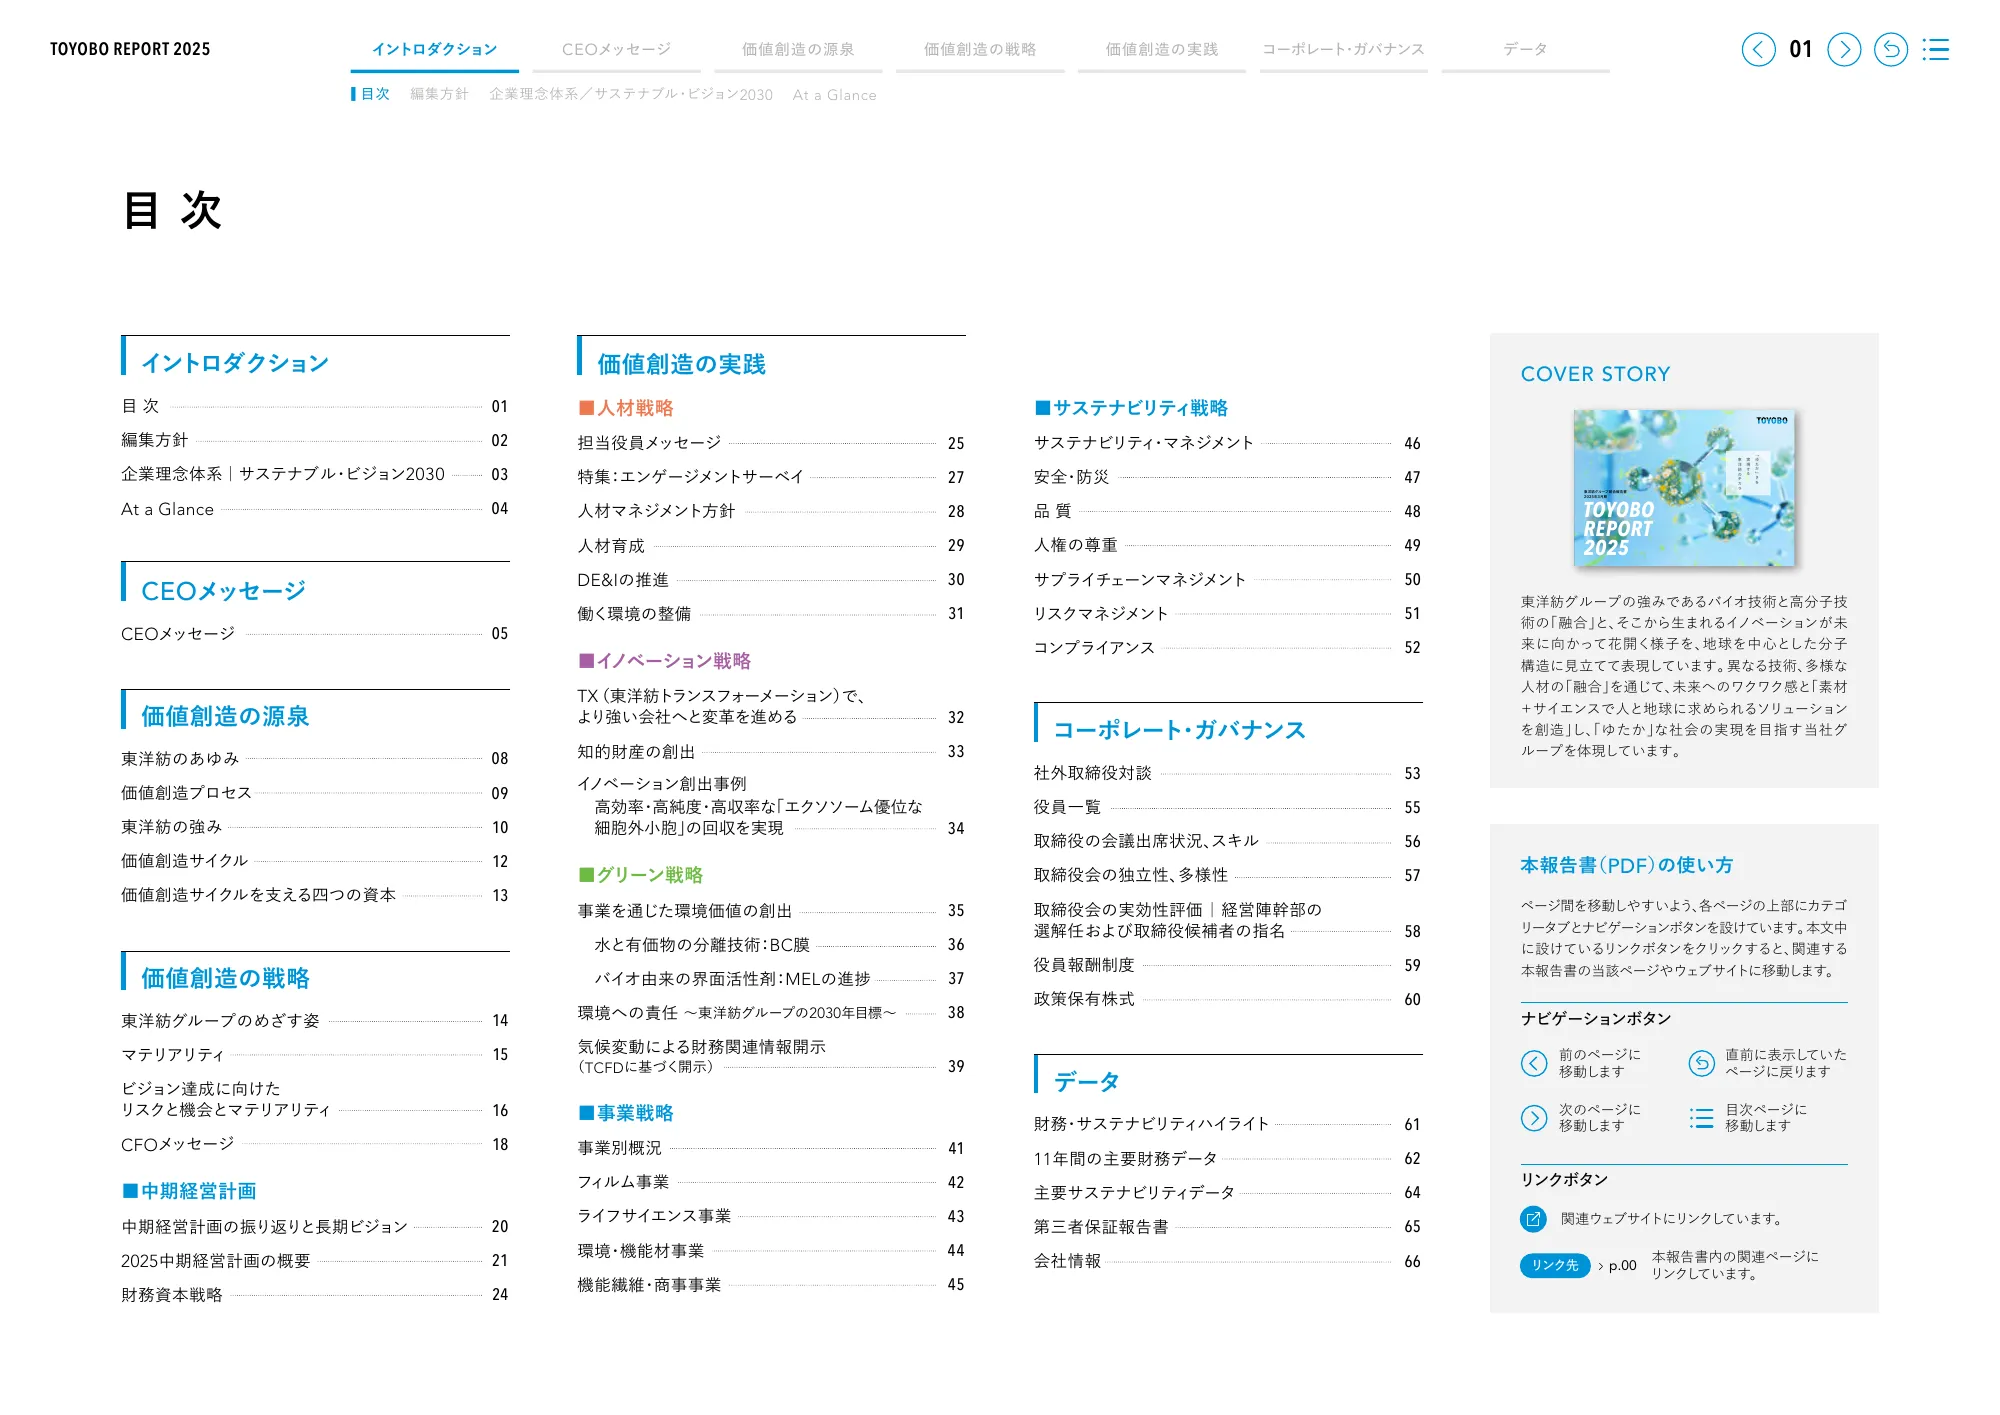
Task: Open CEOメッセージ on page 05
Action: pos(179,632)
